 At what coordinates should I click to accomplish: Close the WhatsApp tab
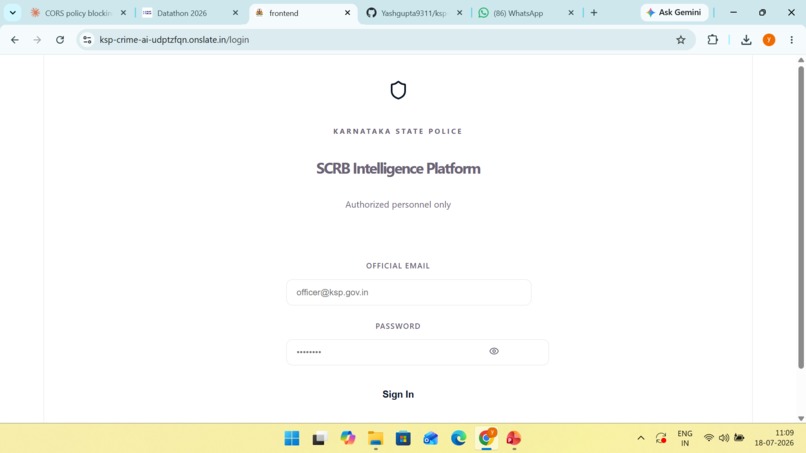[571, 13]
